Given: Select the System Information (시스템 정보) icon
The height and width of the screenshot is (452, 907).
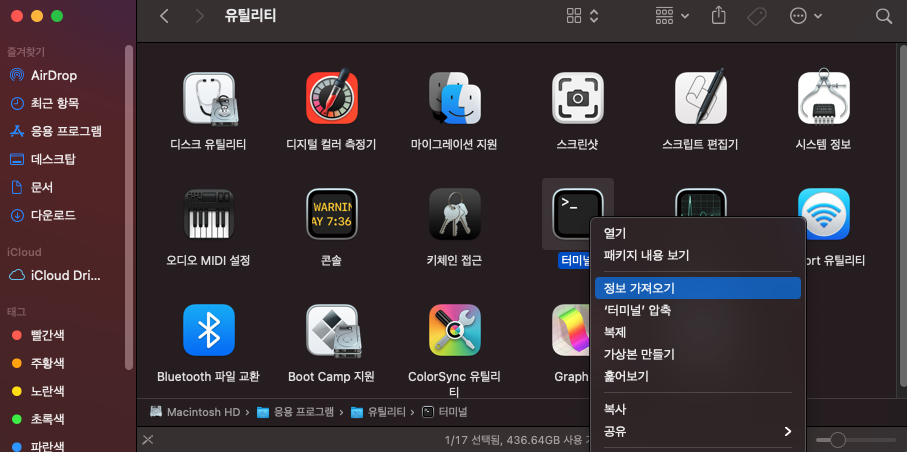Looking at the screenshot, I should click(x=824, y=97).
